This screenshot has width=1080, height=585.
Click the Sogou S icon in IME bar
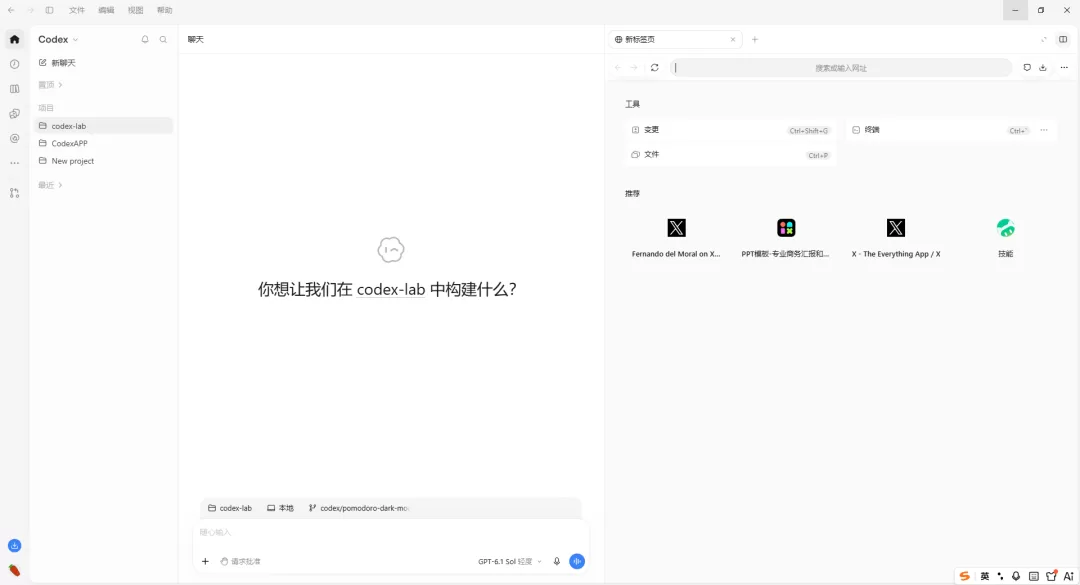tap(965, 576)
